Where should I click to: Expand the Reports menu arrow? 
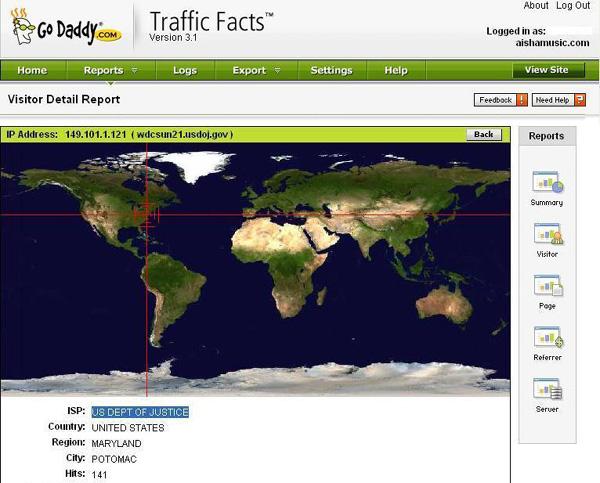coord(134,70)
